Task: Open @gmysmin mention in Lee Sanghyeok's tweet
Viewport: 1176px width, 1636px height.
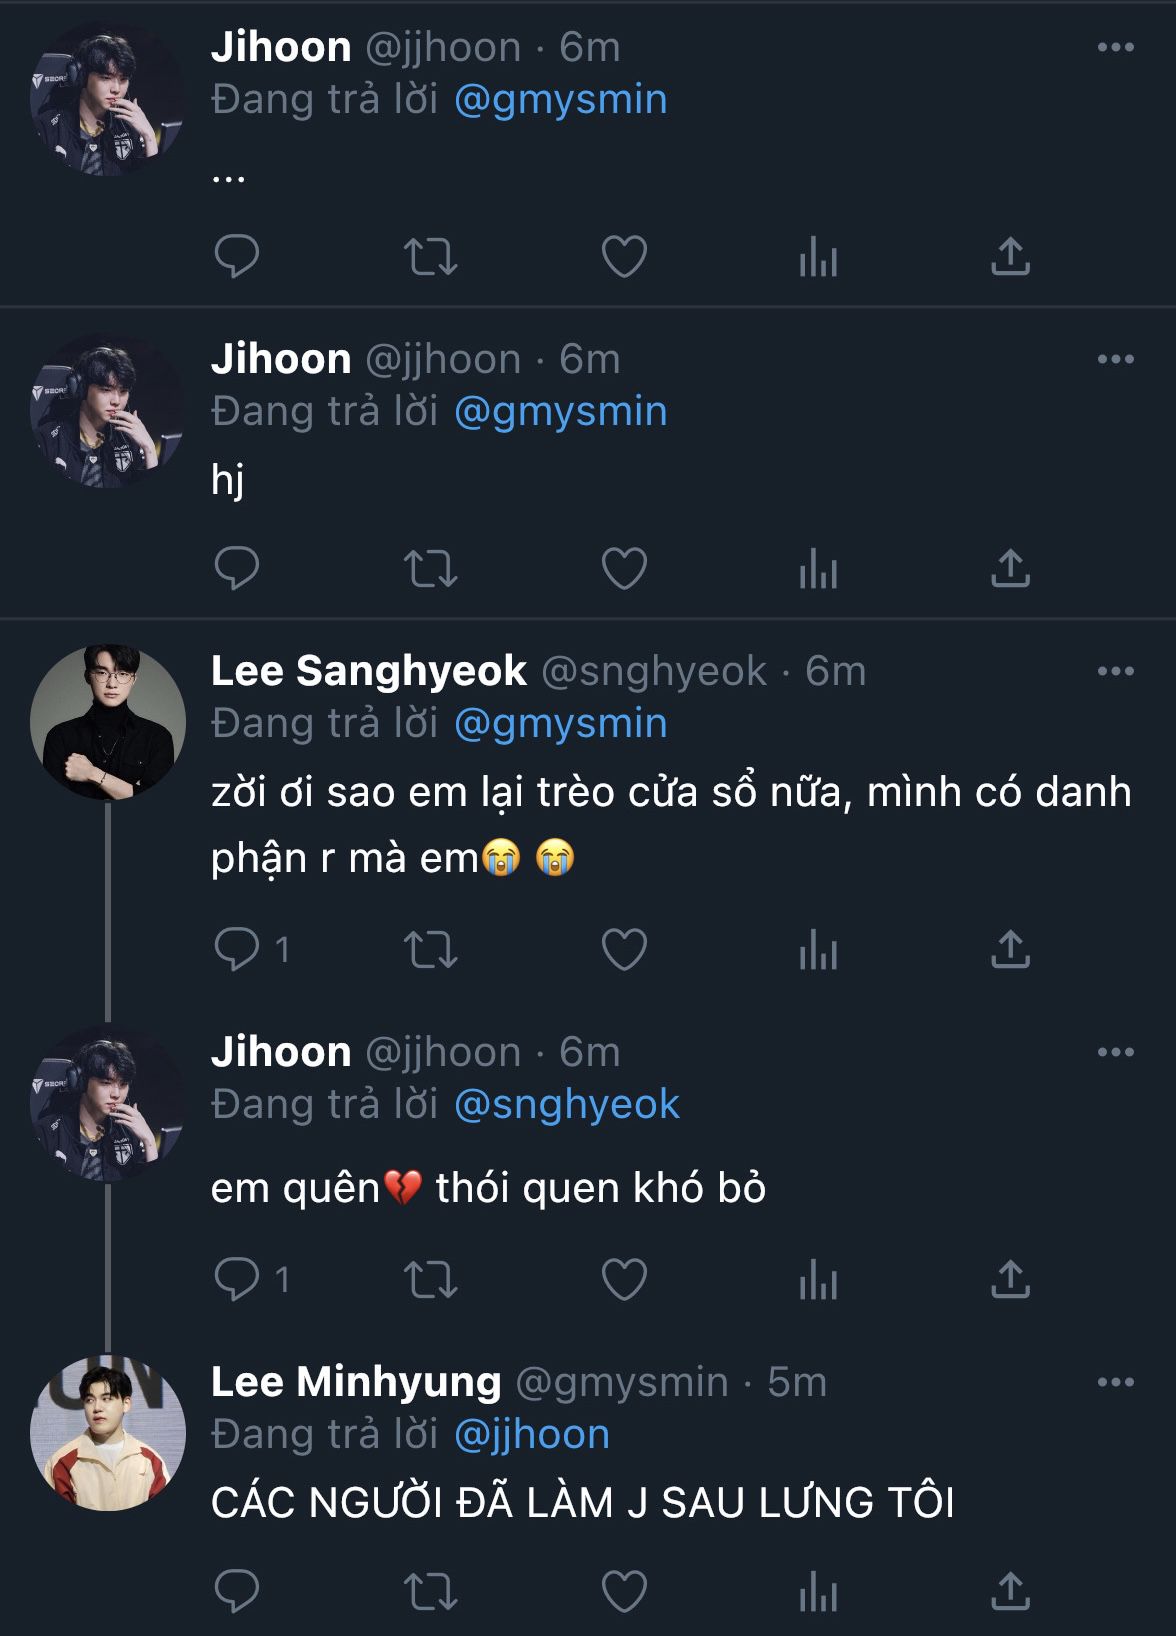Action: coord(560,723)
